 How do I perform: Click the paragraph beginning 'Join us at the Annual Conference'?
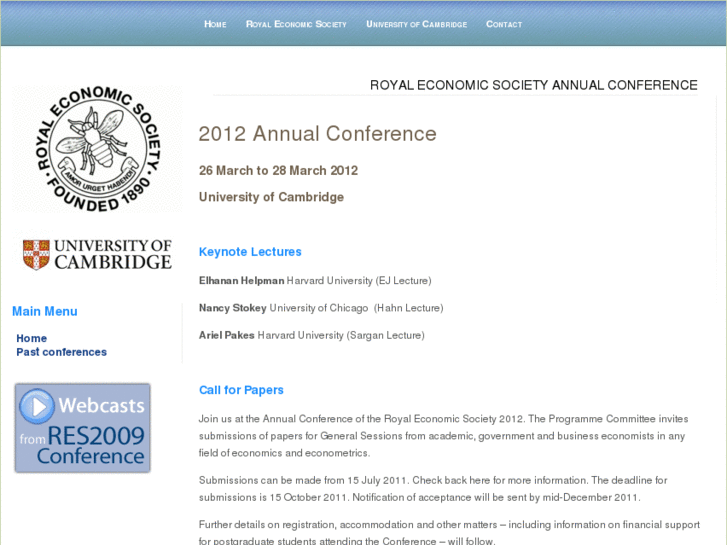[x=443, y=436]
